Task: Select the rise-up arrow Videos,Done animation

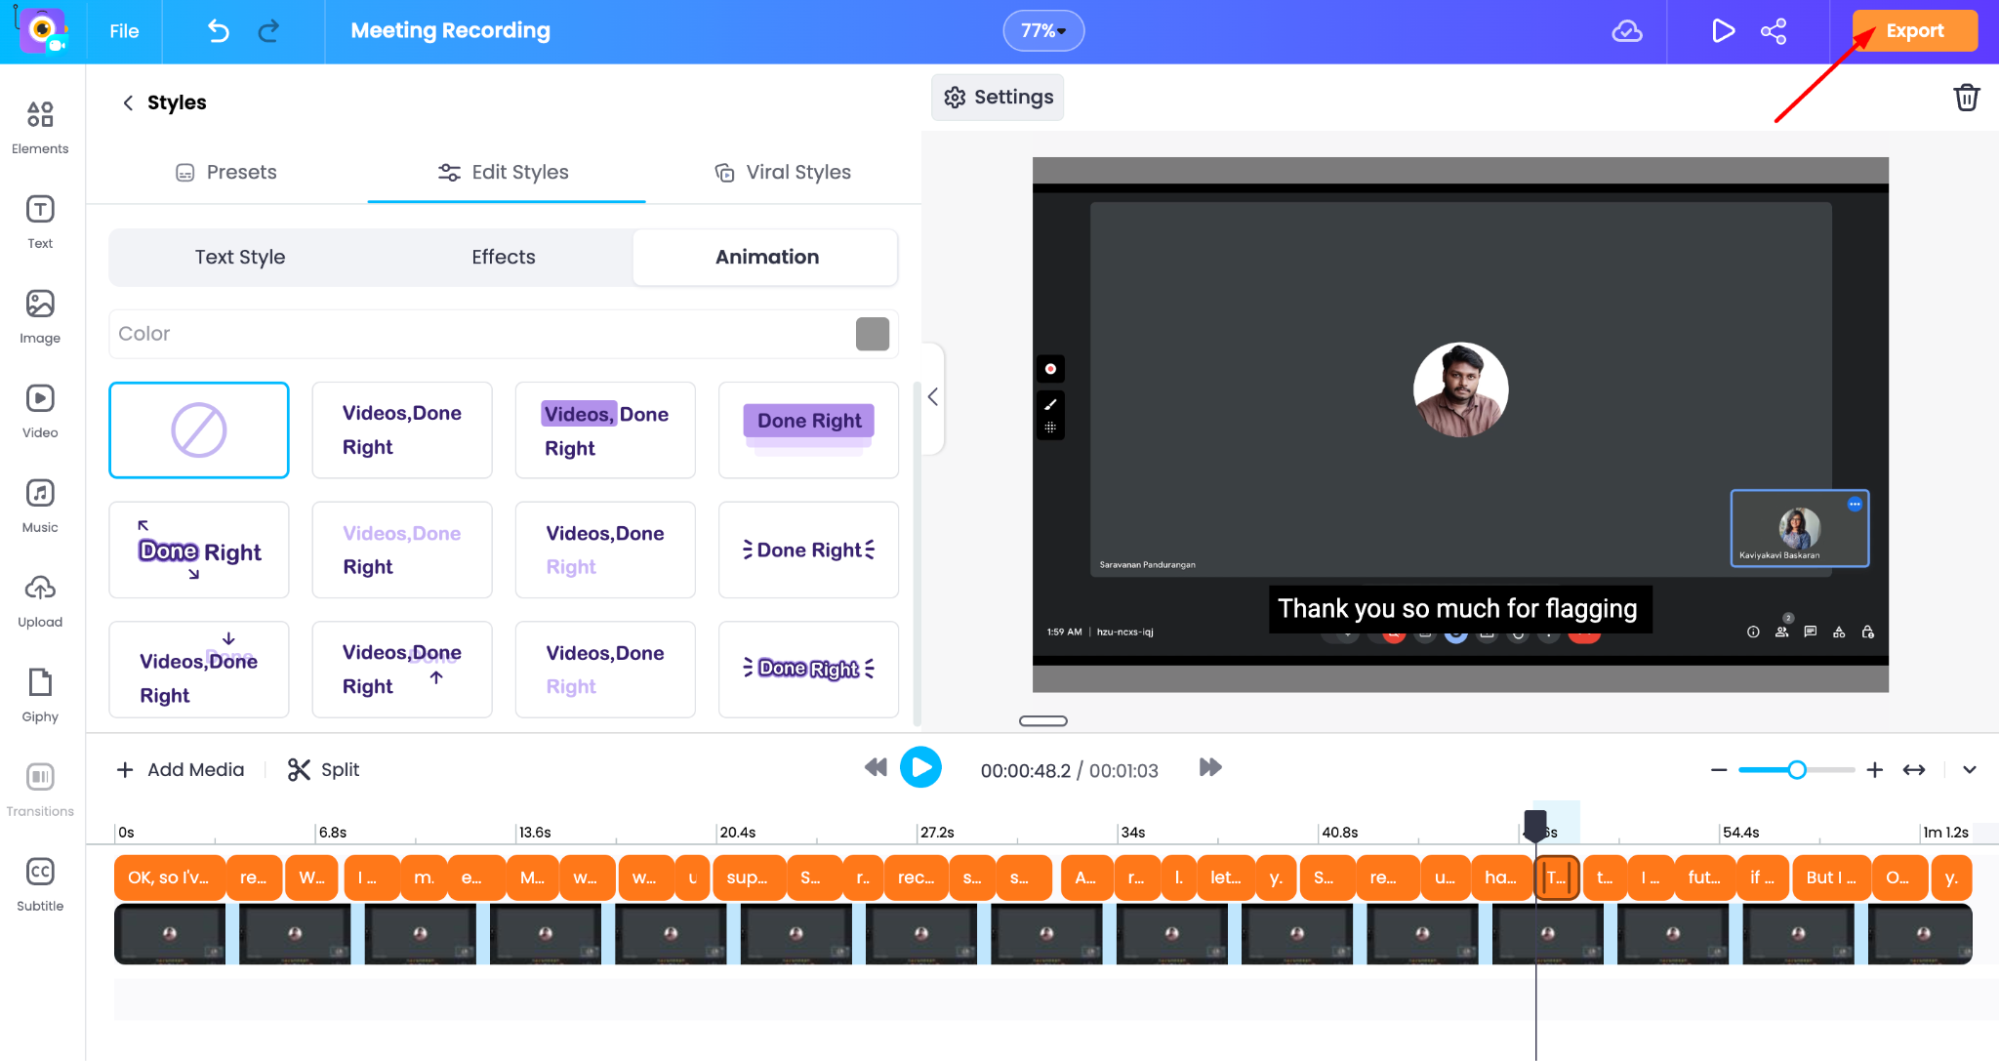Action: click(x=402, y=669)
